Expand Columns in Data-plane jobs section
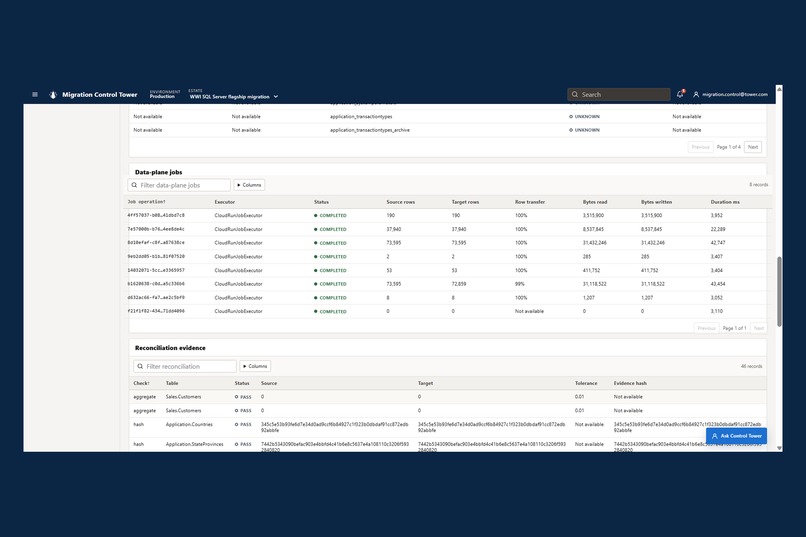The image size is (806, 537). click(249, 185)
